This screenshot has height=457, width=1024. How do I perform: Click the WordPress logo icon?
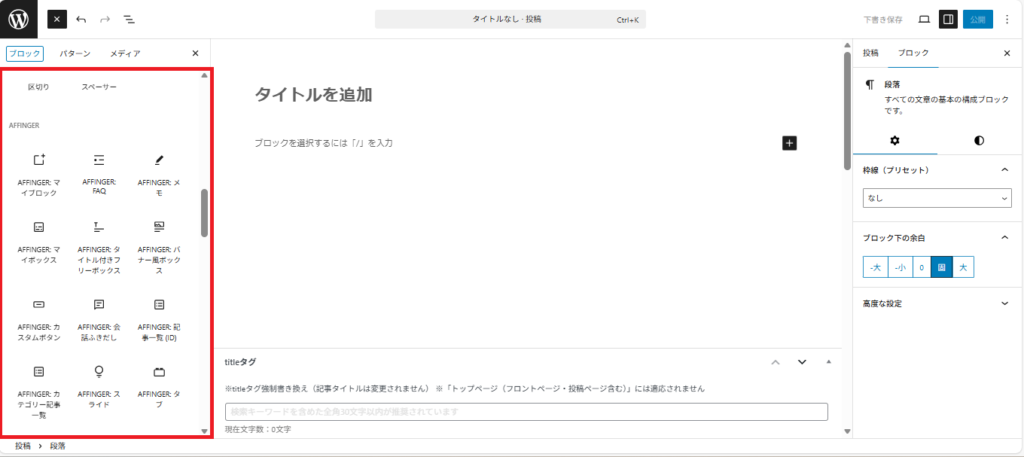(x=19, y=19)
